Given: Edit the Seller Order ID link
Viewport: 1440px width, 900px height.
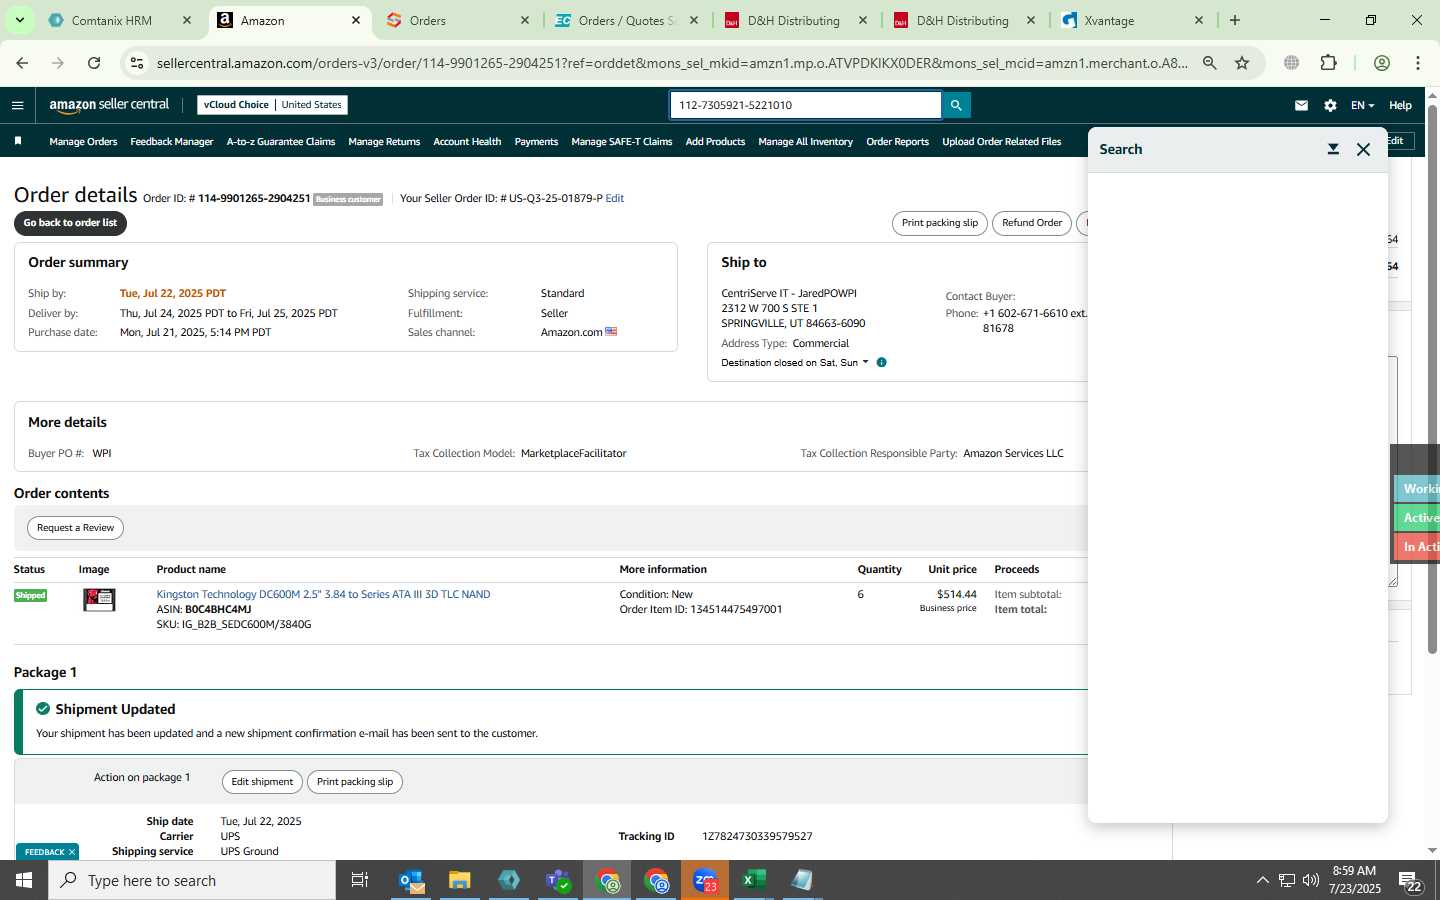Looking at the screenshot, I should pyautogui.click(x=615, y=199).
